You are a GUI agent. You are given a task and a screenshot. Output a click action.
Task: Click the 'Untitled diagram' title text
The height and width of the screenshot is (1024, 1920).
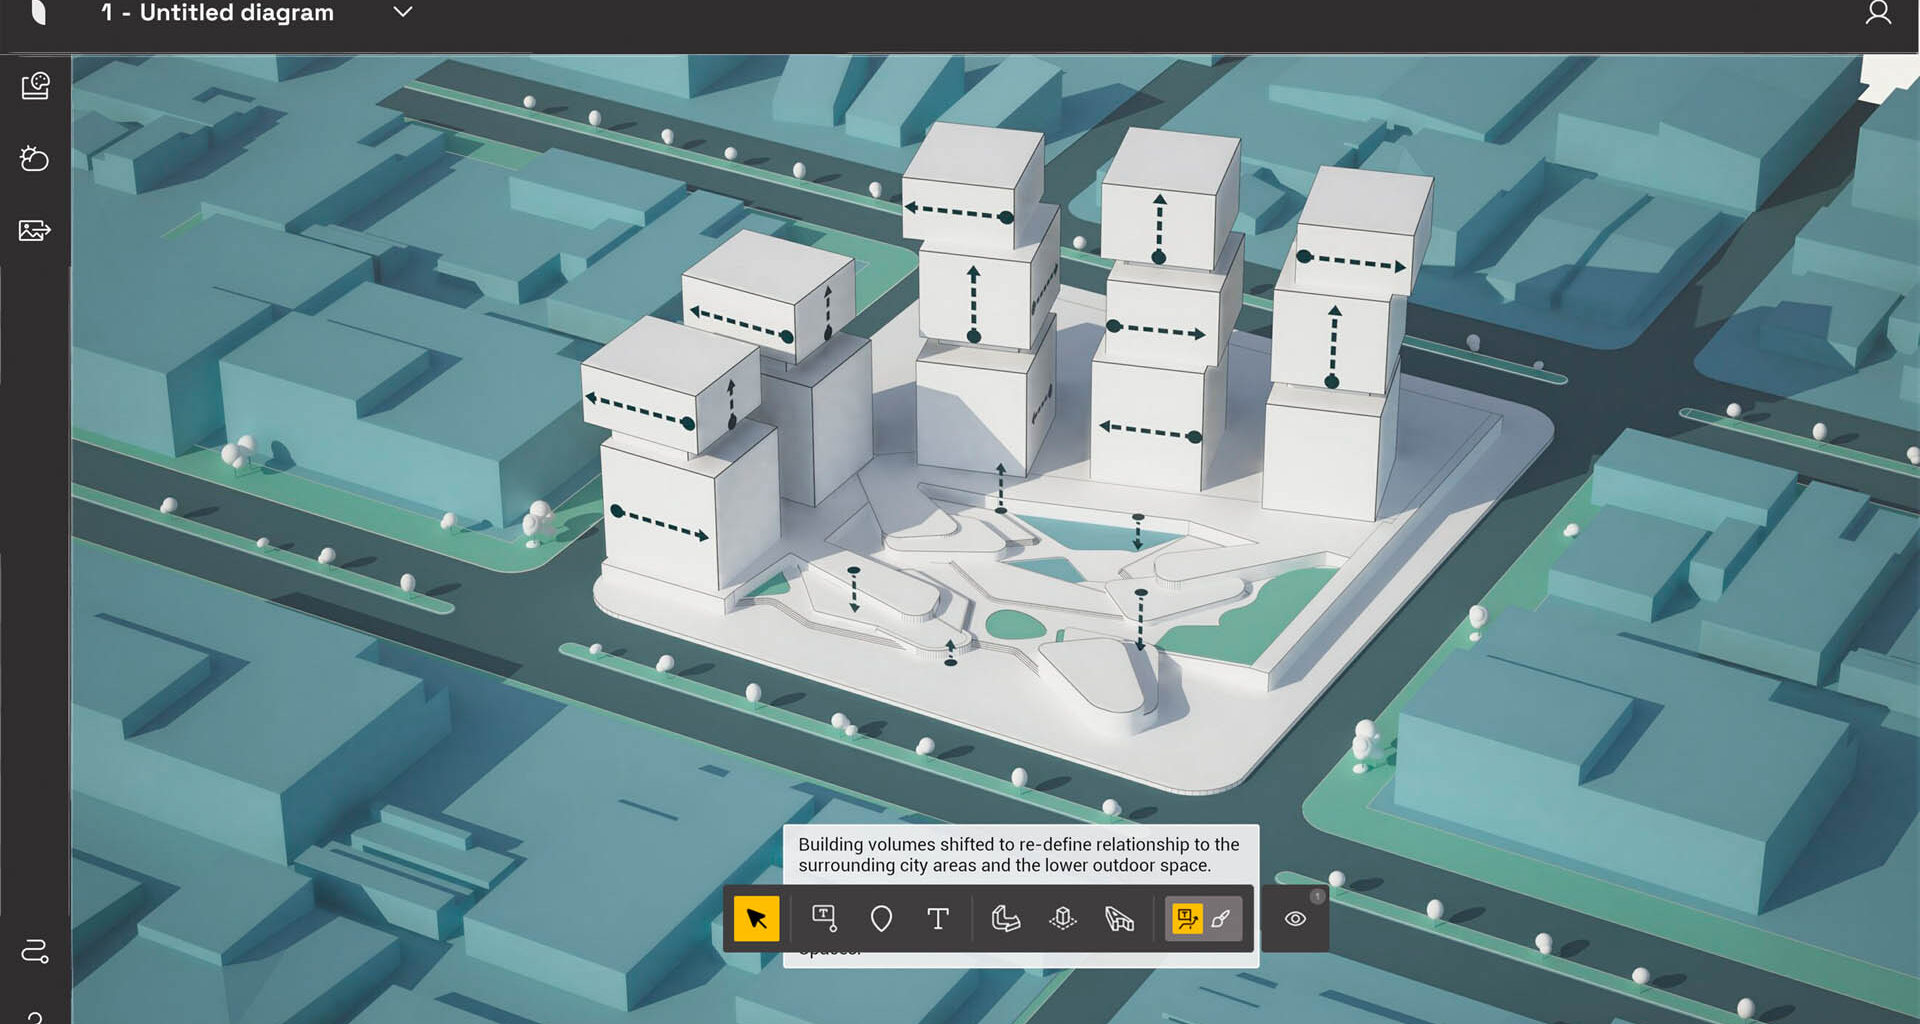coord(236,13)
